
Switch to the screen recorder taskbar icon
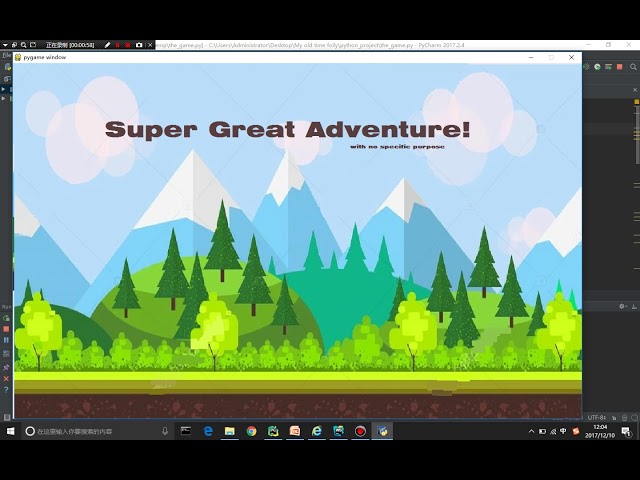click(x=360, y=431)
